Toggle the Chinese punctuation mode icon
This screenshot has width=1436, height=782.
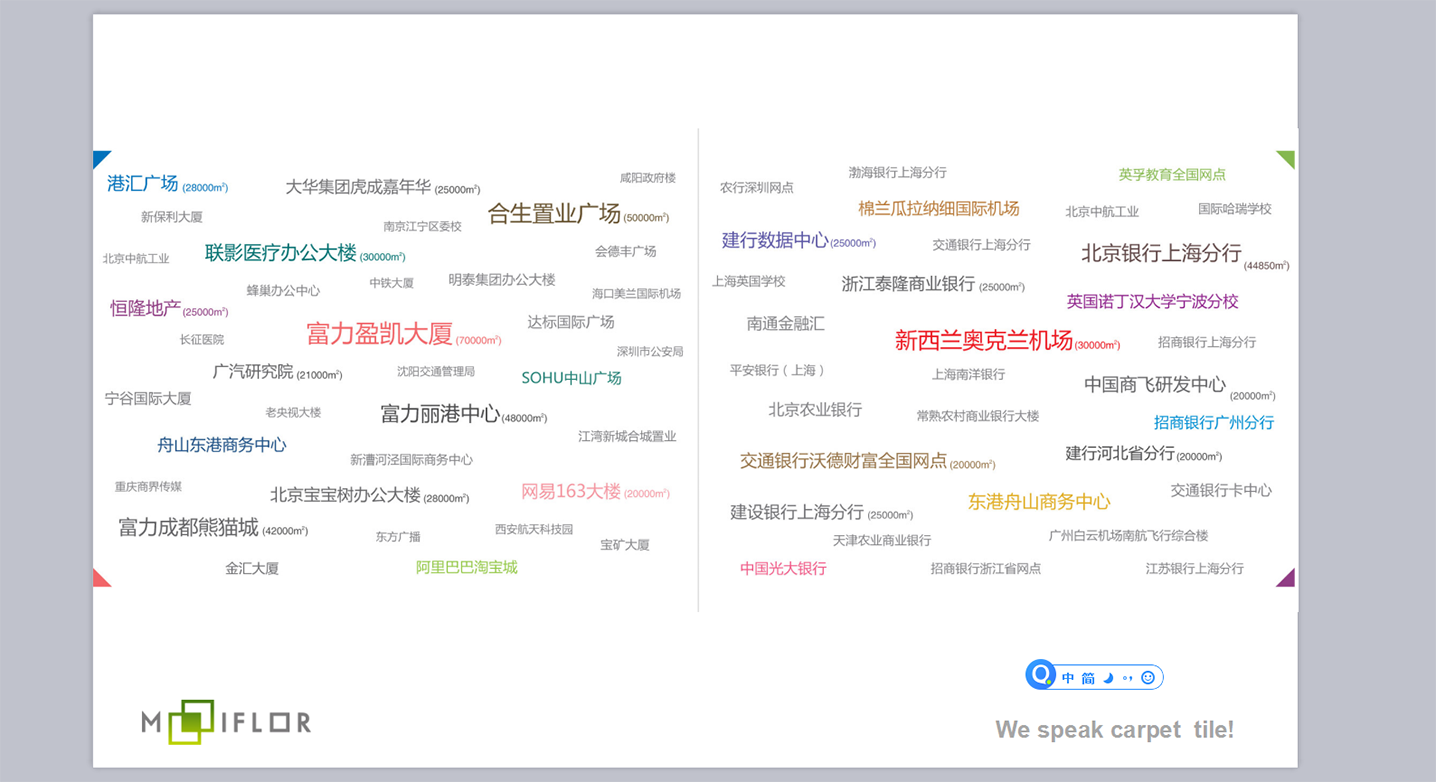pos(1127,678)
